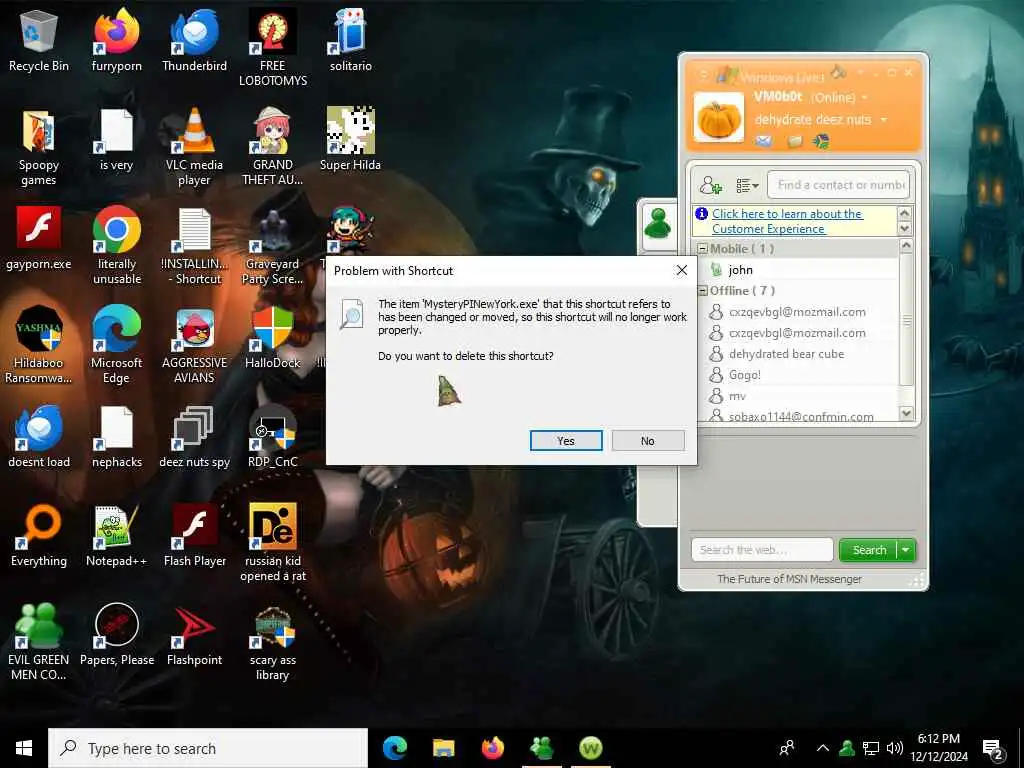
Task: Open the paint color scheme icon in Messenger
Action: (839, 71)
